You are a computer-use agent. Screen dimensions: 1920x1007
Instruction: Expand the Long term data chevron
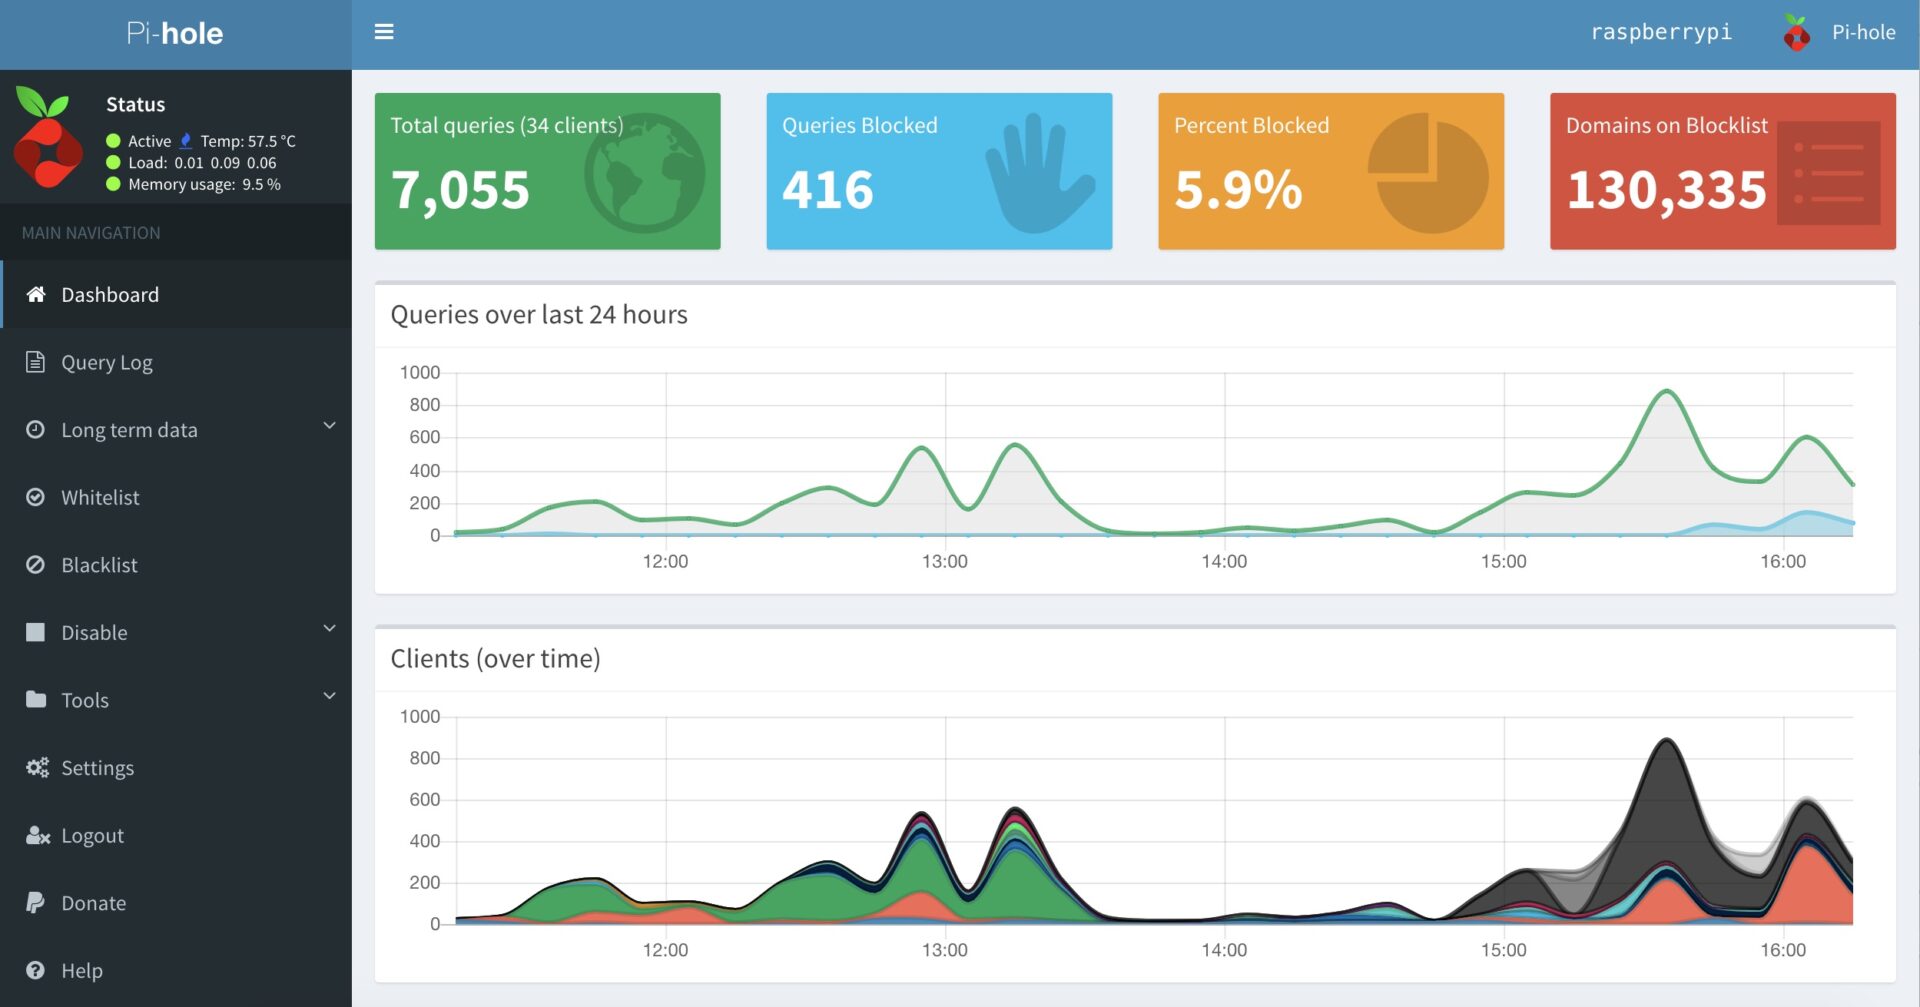pyautogui.click(x=329, y=426)
